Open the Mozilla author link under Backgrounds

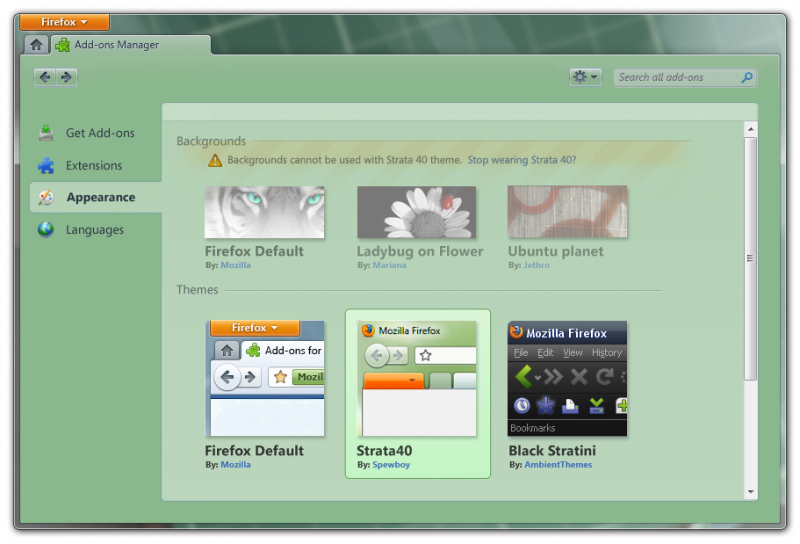click(236, 265)
